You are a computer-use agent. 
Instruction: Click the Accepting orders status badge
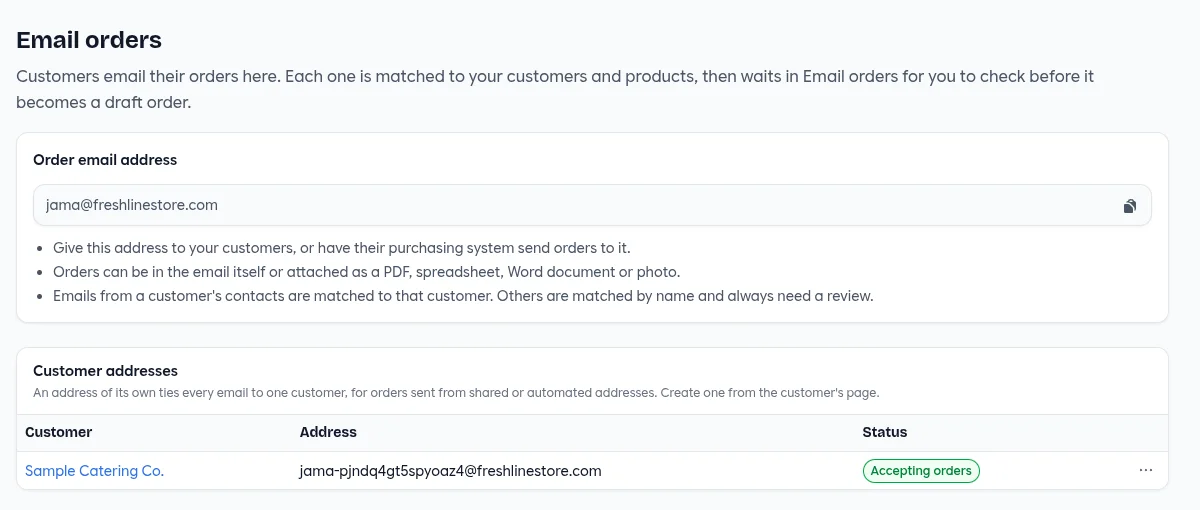[921, 471]
